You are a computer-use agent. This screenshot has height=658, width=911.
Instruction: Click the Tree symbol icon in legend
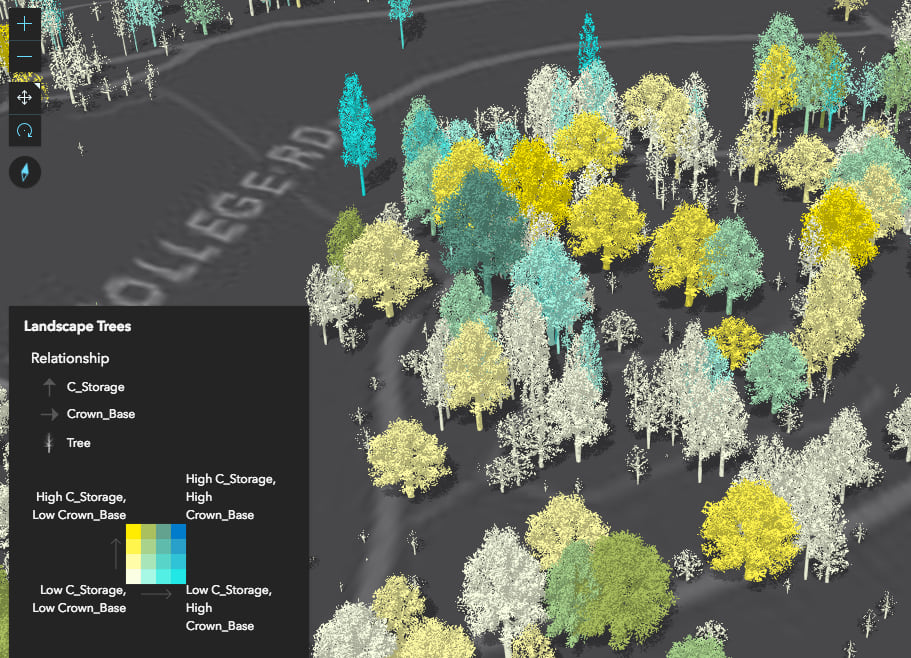pos(49,443)
